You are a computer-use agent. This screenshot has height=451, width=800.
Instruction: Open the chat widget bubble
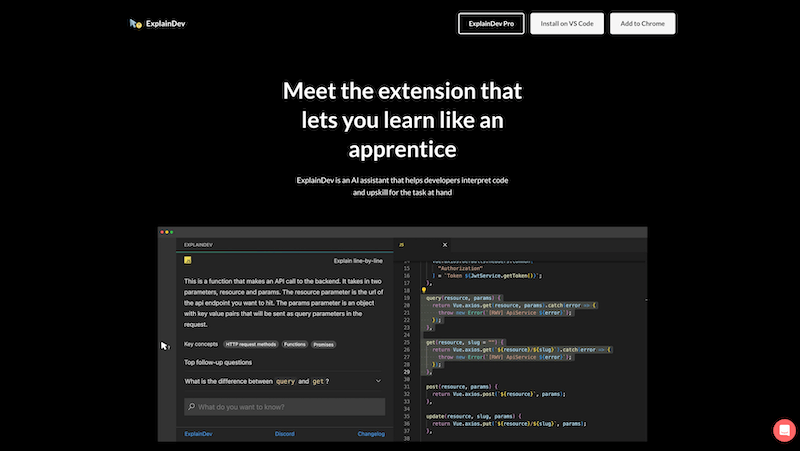click(x=783, y=429)
